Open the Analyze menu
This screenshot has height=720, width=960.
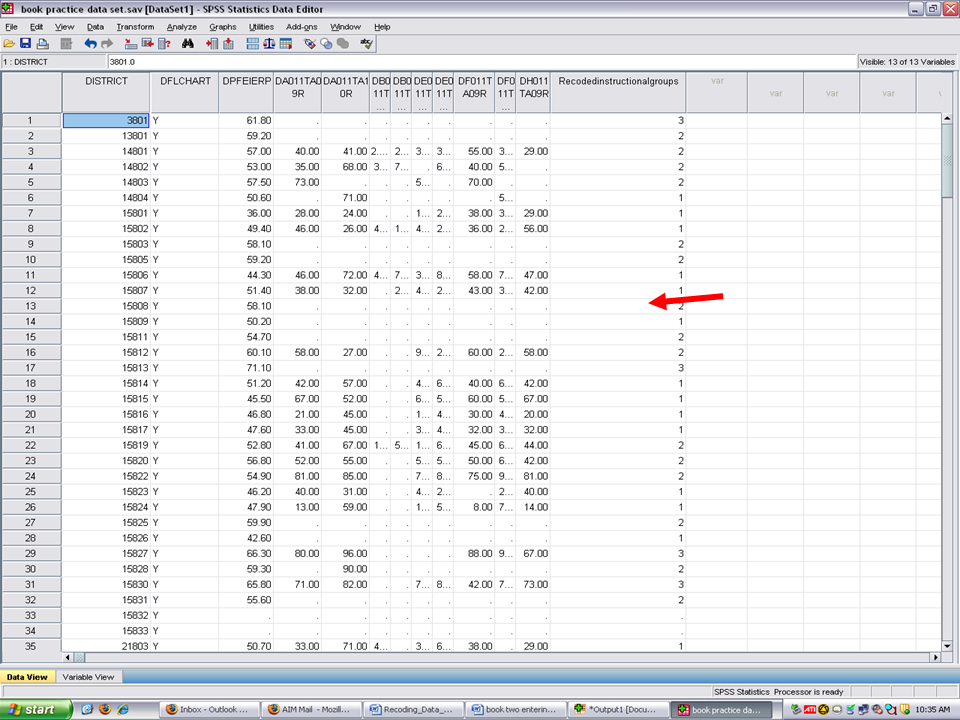pos(181,27)
